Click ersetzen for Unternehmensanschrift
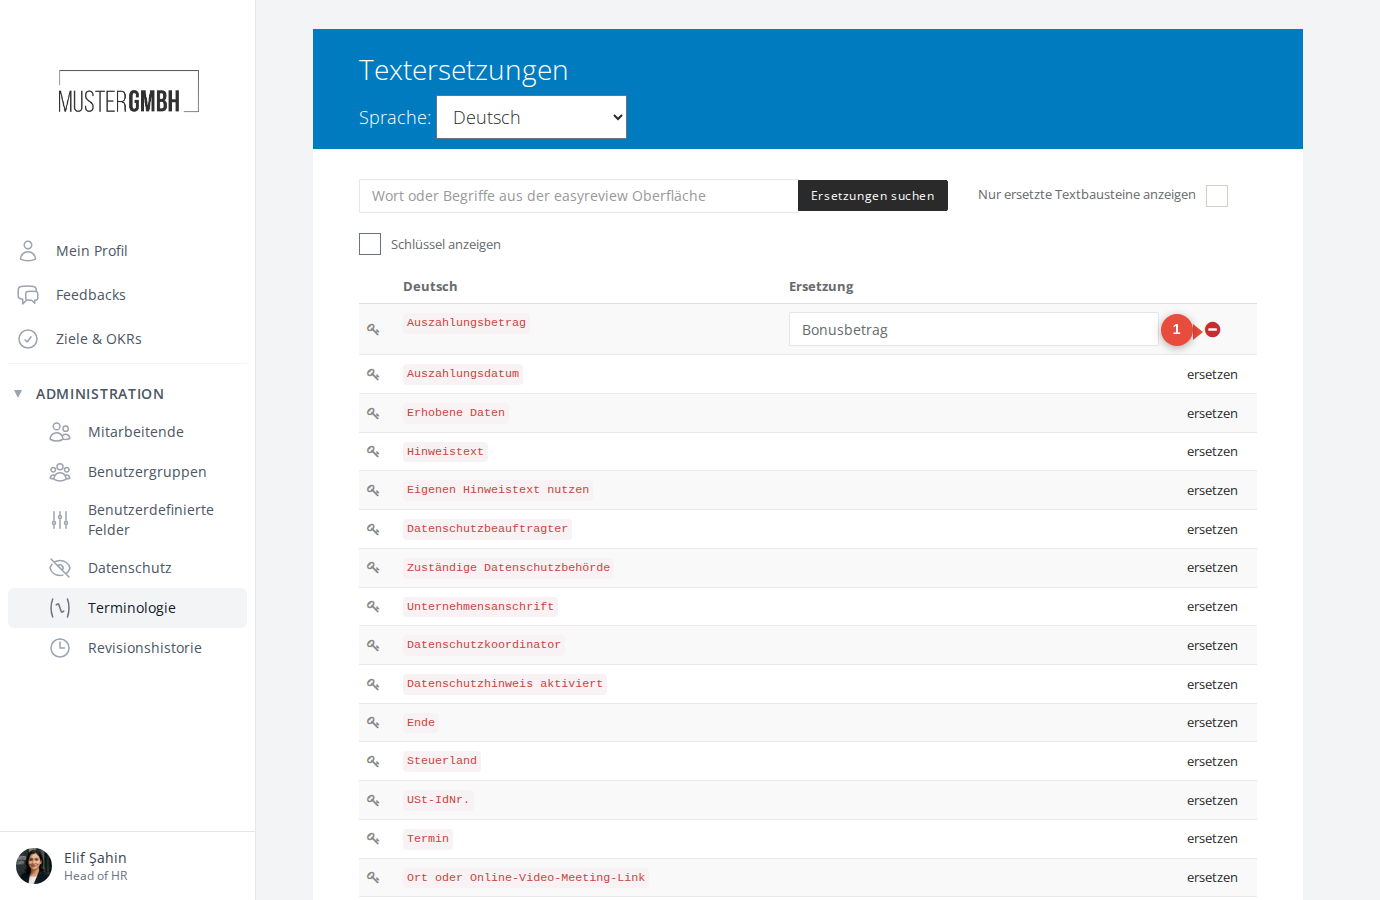Screen dimensions: 1380x900 (1212, 607)
